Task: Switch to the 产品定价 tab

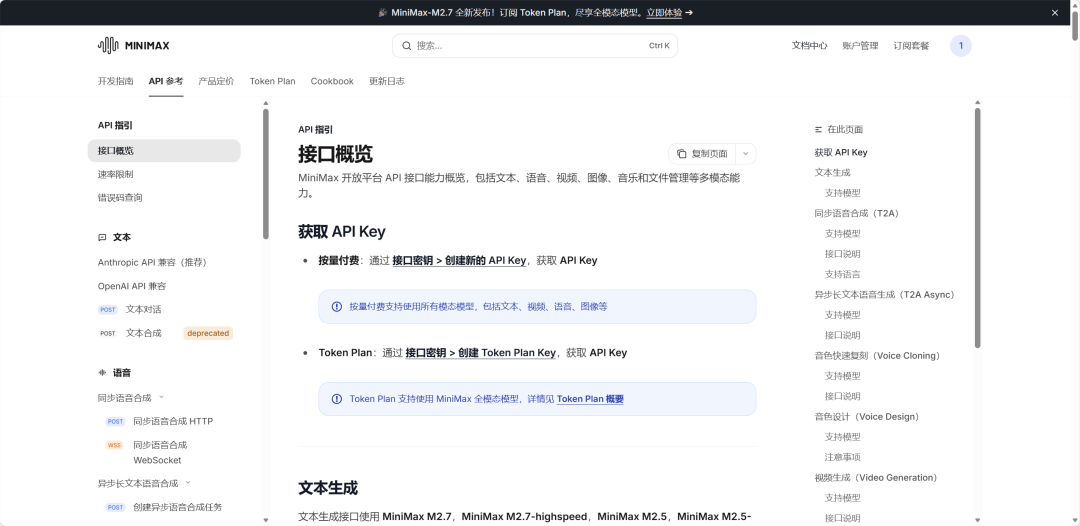Action: (x=216, y=81)
